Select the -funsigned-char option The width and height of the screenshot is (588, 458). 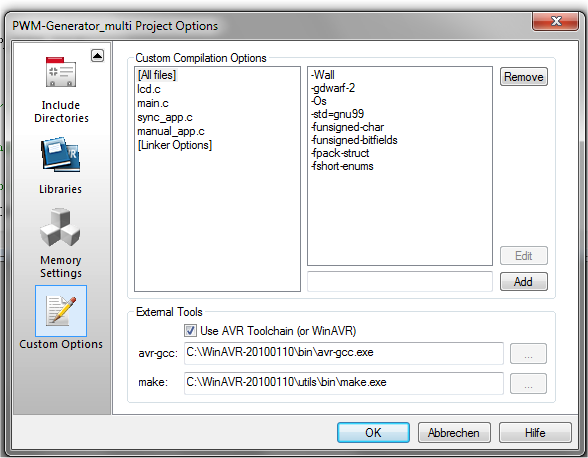[347, 127]
